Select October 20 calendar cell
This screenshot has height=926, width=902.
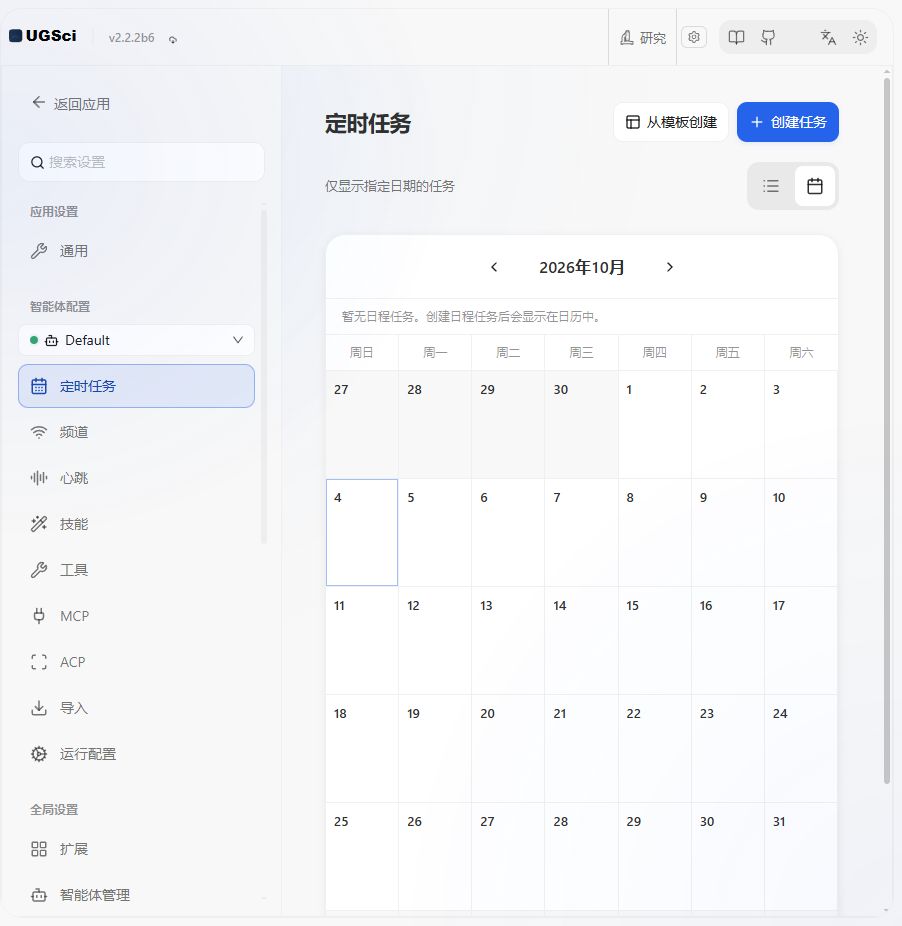coord(508,748)
